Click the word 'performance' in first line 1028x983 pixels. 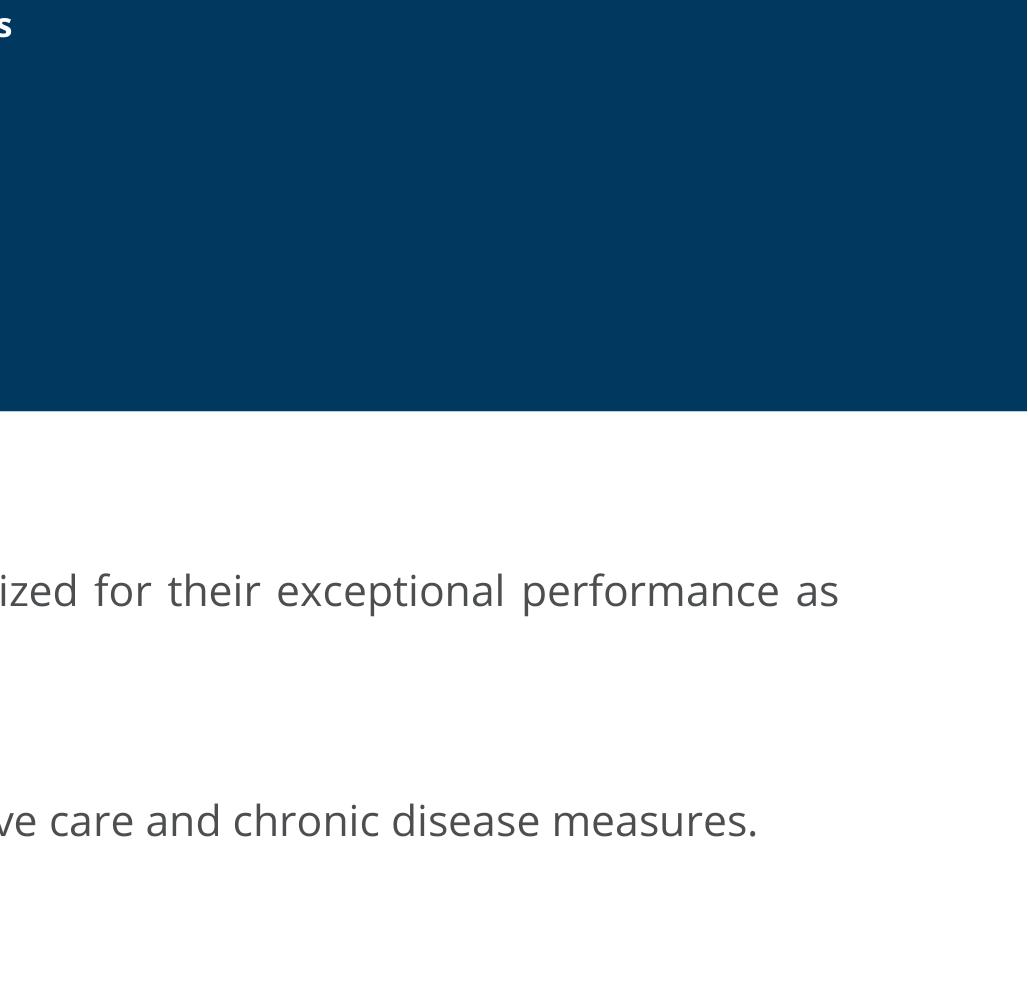coord(650,592)
